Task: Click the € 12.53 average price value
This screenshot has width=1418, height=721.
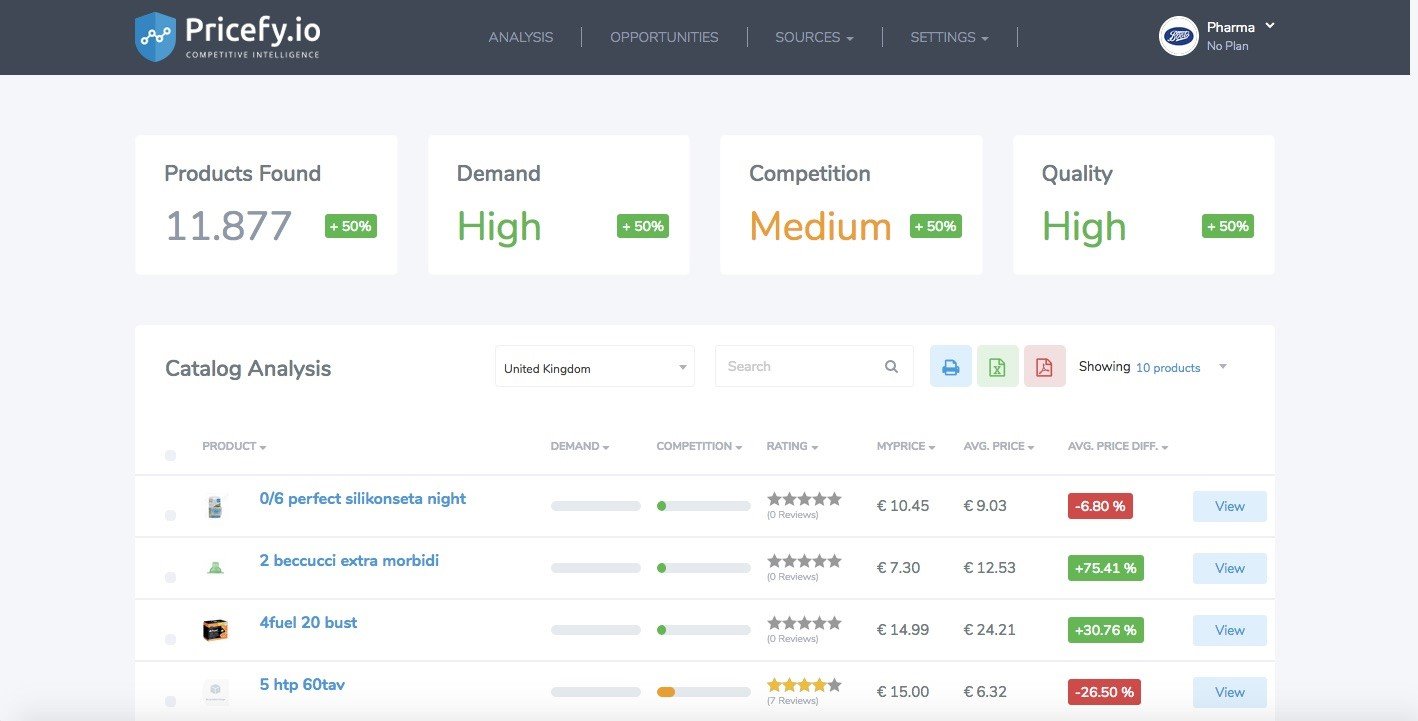Action: [x=989, y=568]
